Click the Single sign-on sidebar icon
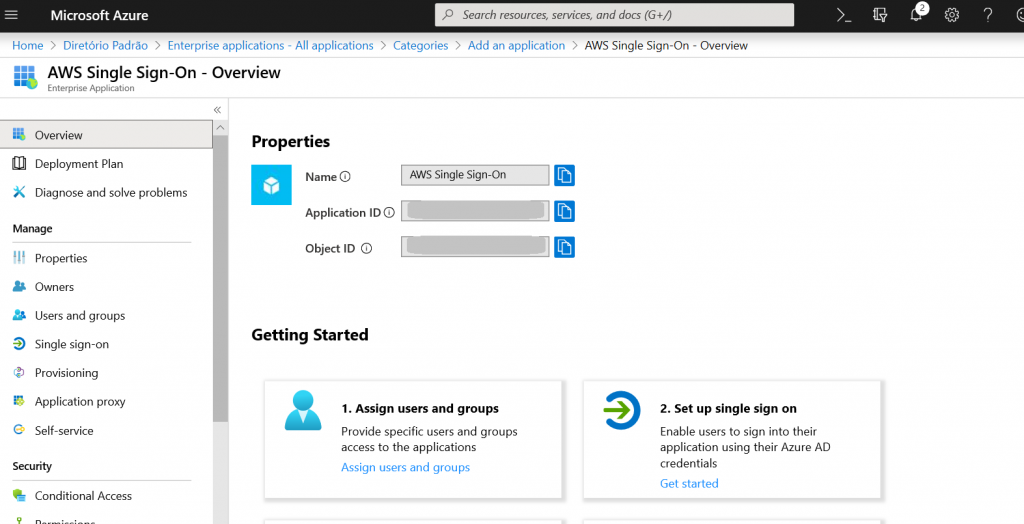1024x524 pixels. pyautogui.click(x=19, y=344)
